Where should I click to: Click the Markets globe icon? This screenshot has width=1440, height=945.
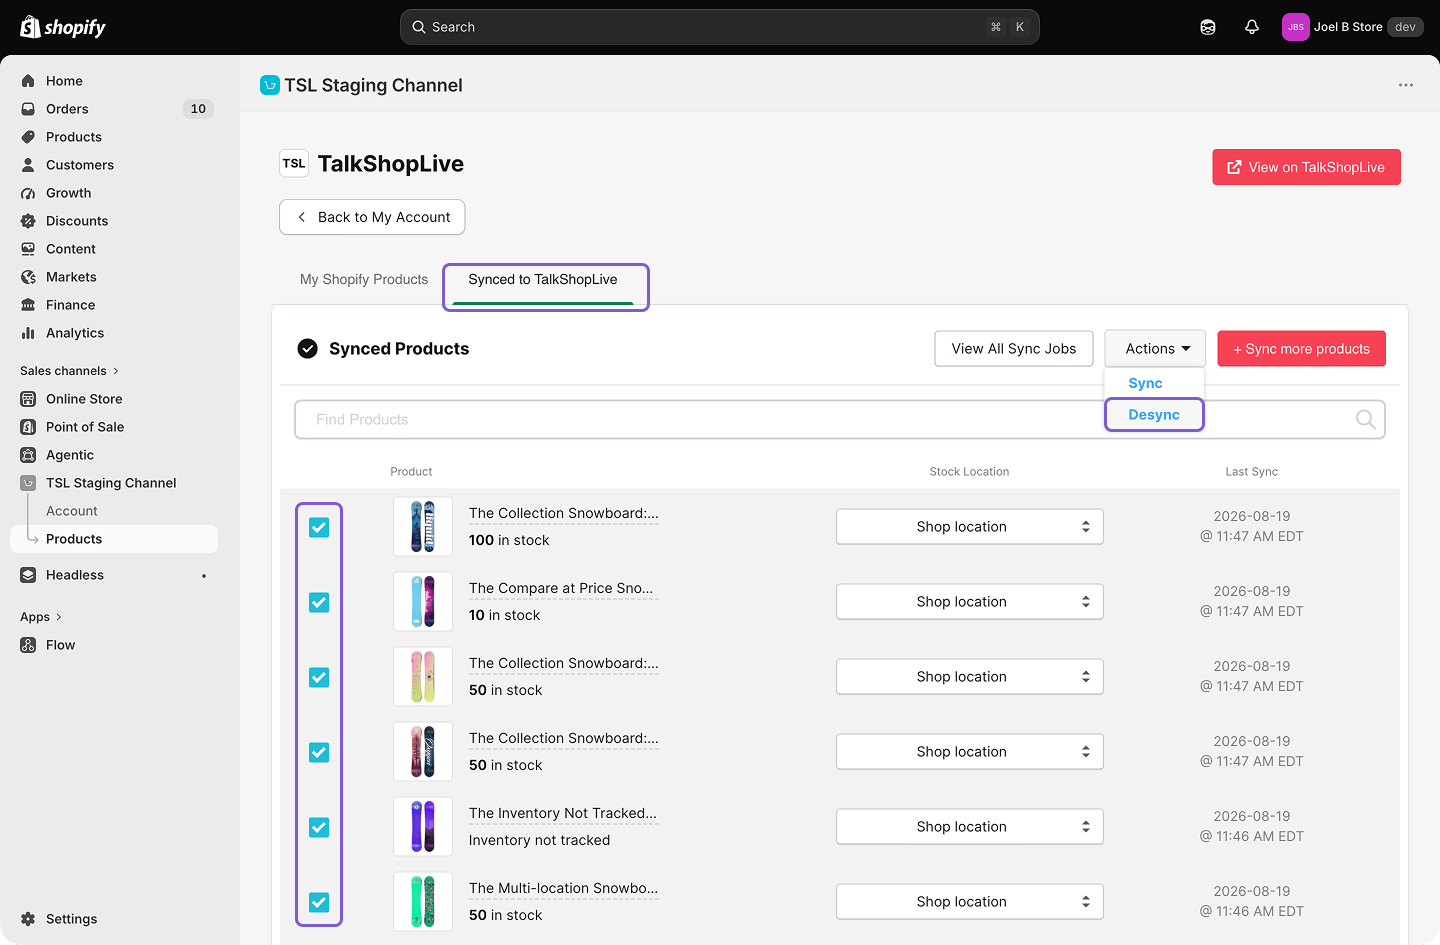(x=28, y=277)
